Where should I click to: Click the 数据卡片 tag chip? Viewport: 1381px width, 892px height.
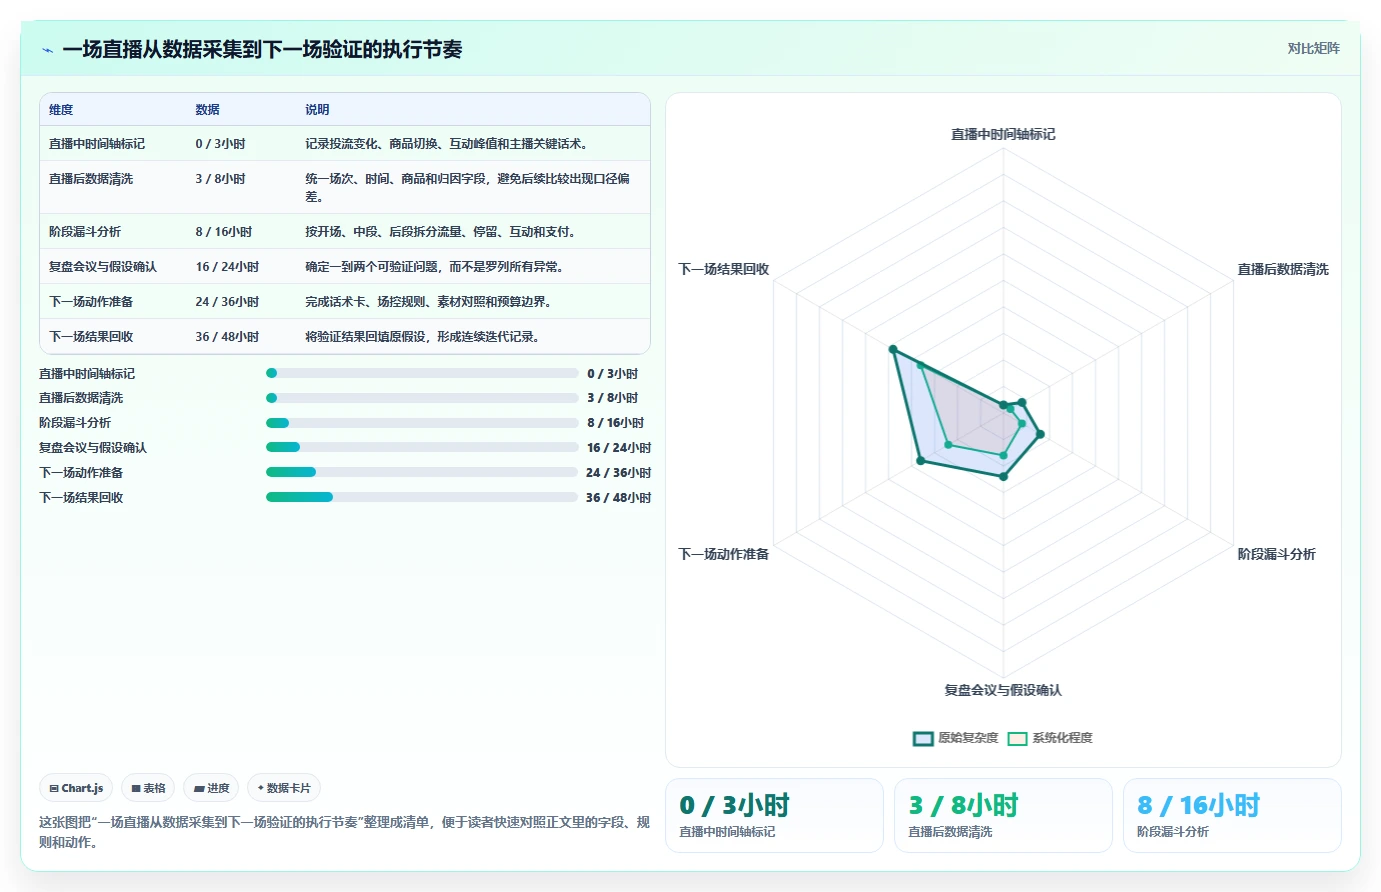pyautogui.click(x=284, y=788)
